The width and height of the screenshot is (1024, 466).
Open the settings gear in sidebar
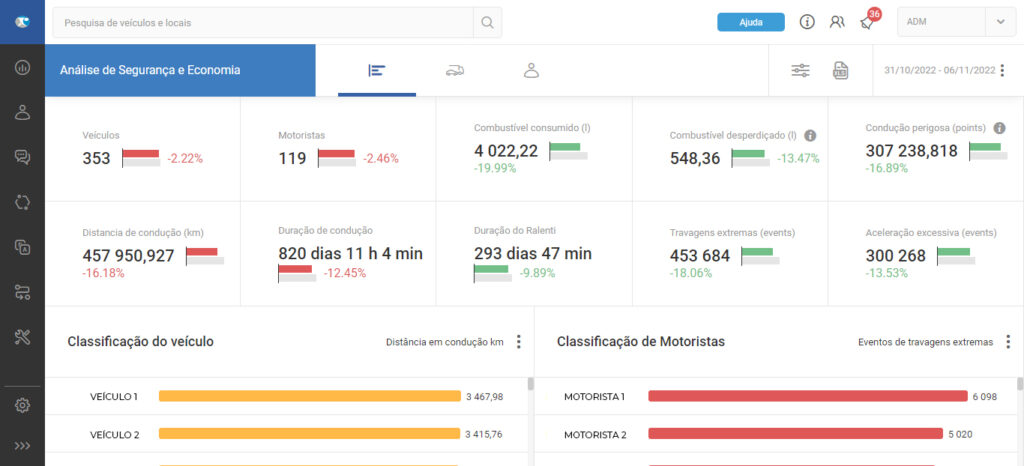click(x=22, y=405)
